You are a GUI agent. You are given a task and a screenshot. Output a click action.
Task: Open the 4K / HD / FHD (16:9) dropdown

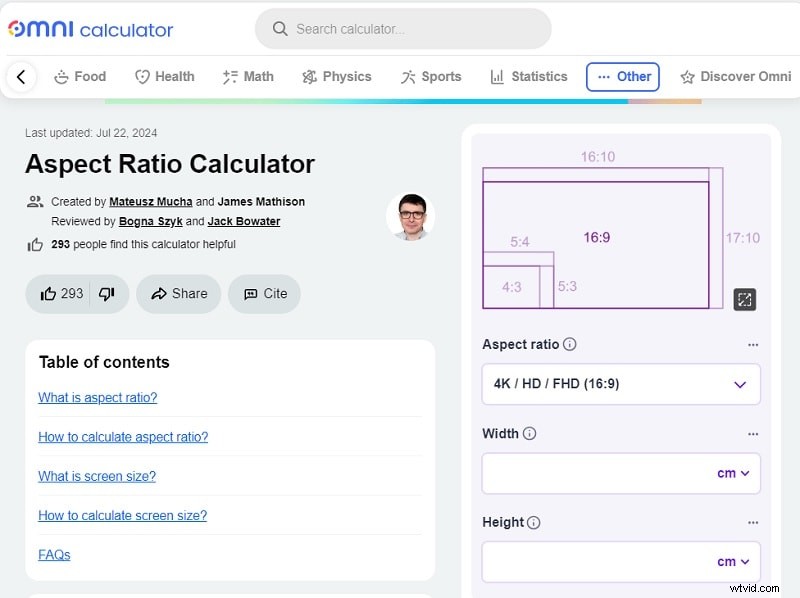[621, 384]
